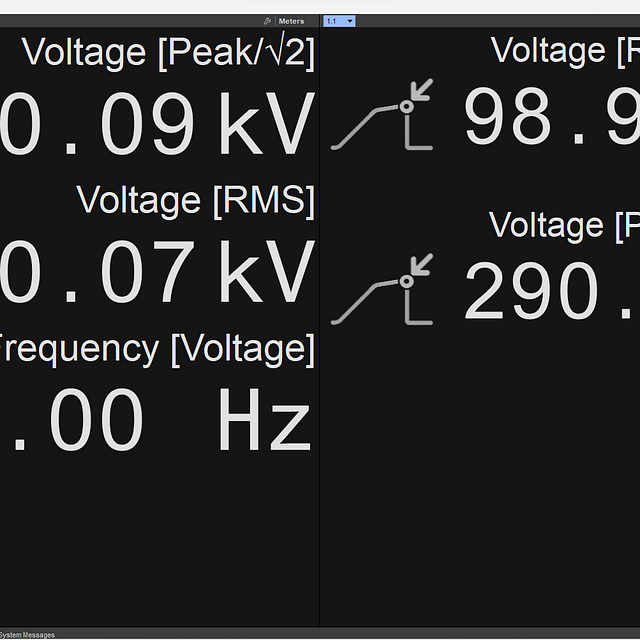Open the System Messages bar
This screenshot has height=640, width=640.
[x=28, y=635]
